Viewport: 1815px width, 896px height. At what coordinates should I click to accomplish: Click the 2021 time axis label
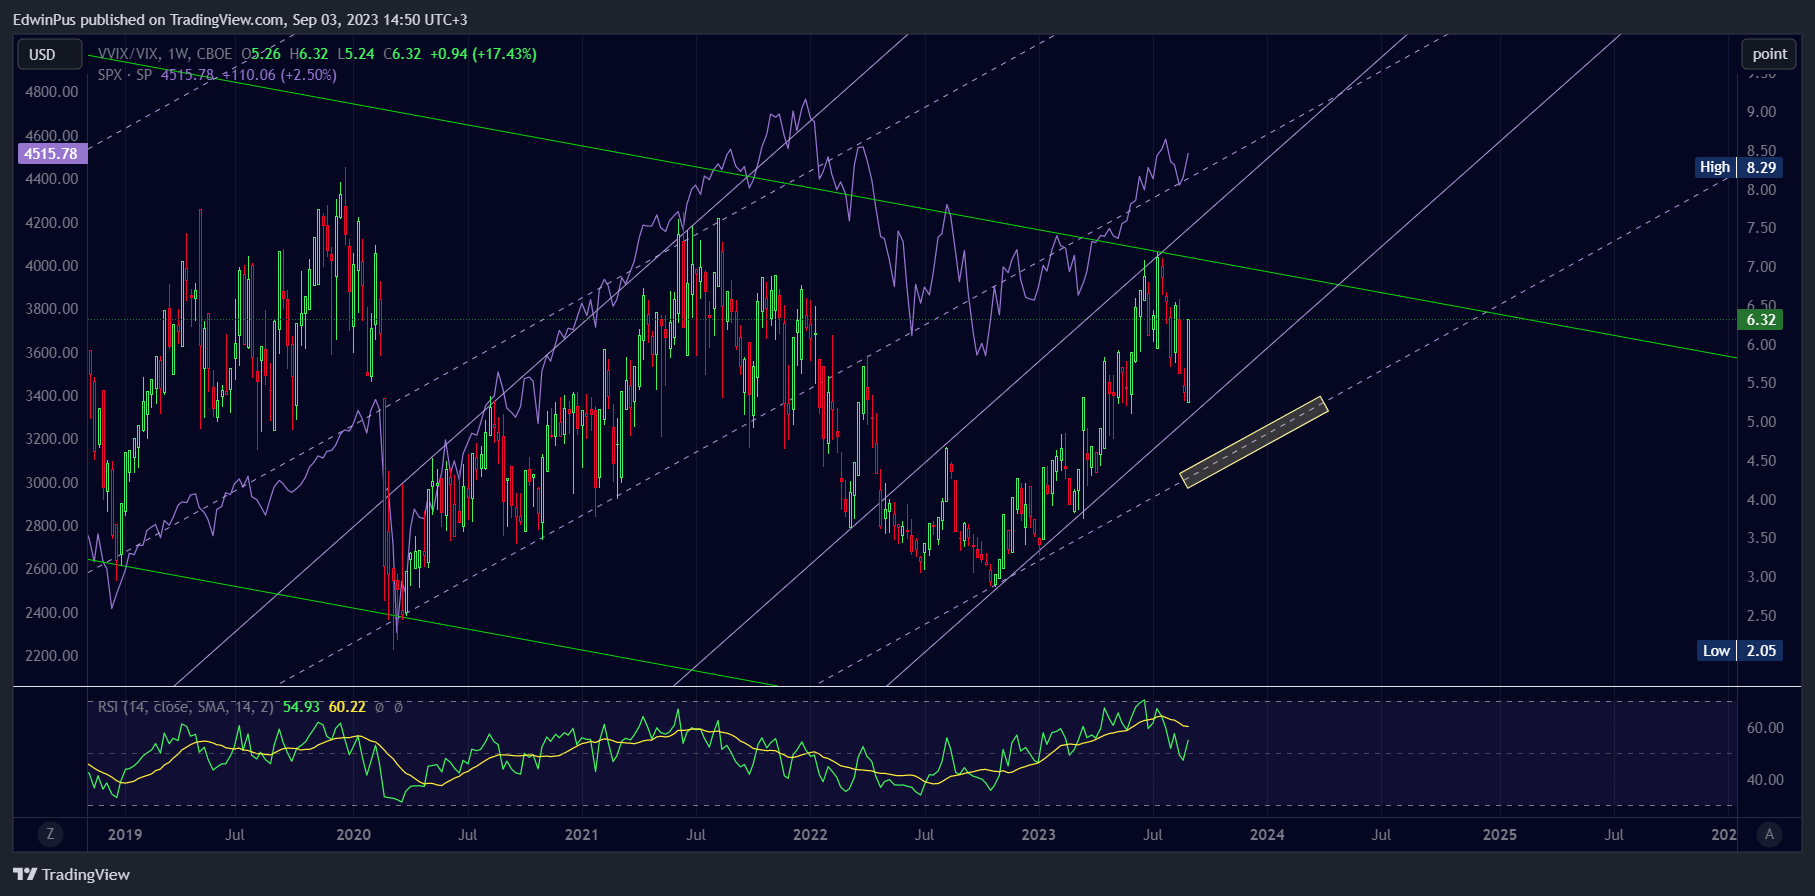click(x=581, y=834)
